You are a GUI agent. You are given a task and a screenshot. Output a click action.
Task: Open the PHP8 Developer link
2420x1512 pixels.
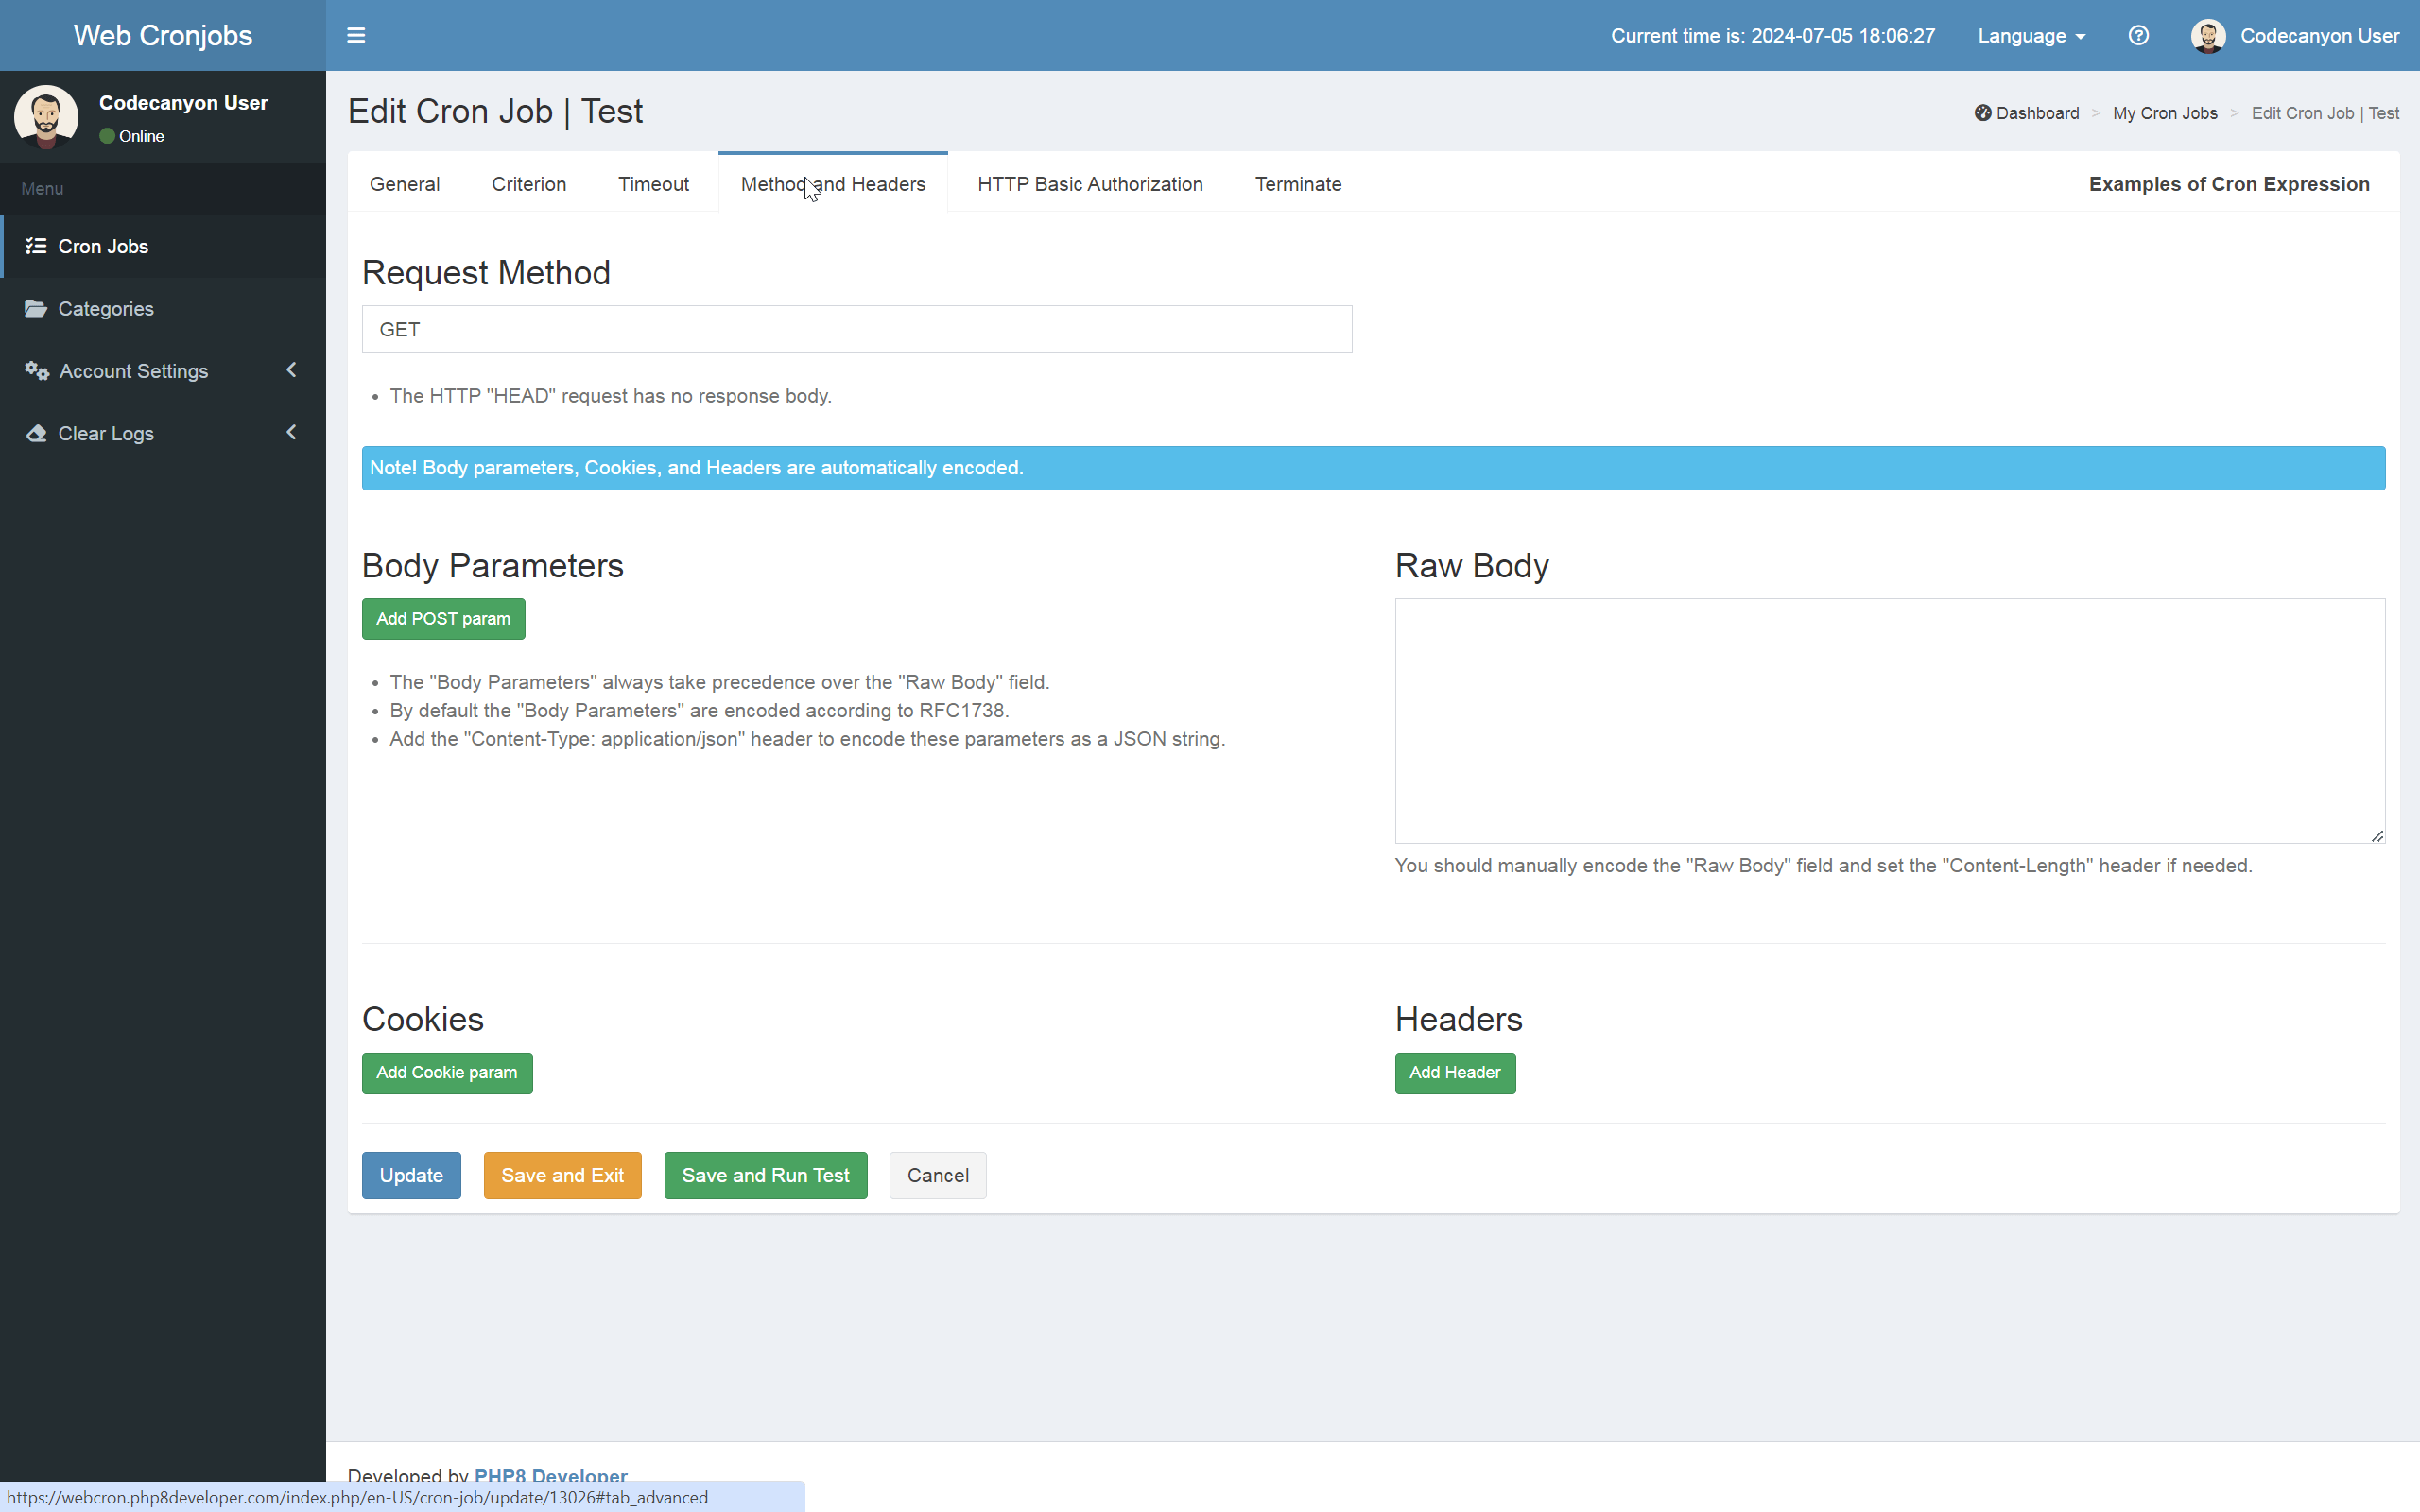550,1477
